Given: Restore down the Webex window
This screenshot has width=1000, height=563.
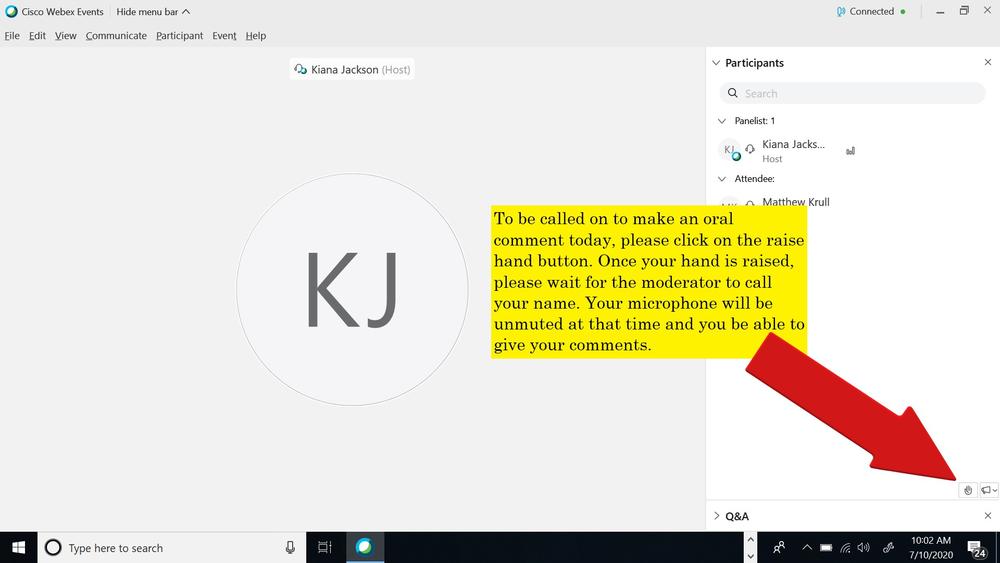Looking at the screenshot, I should tap(964, 10).
